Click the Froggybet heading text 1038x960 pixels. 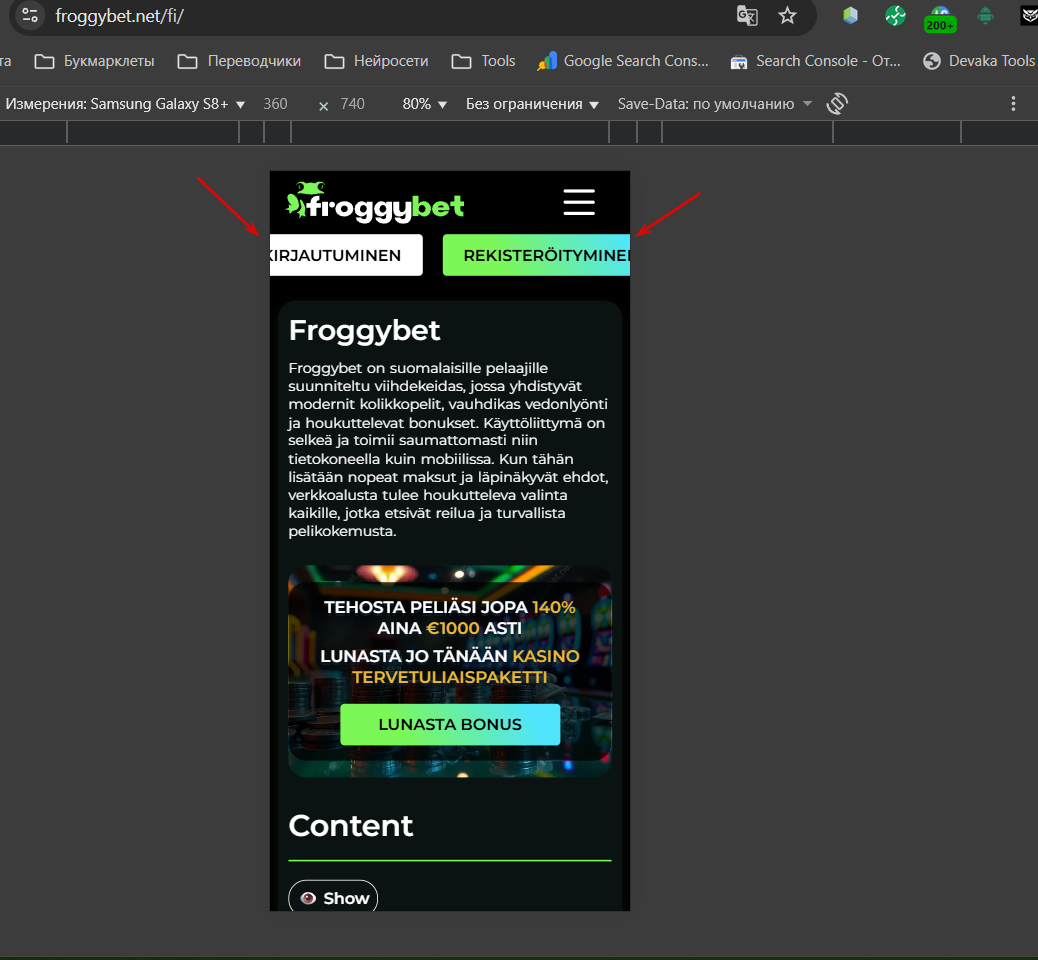click(x=364, y=330)
